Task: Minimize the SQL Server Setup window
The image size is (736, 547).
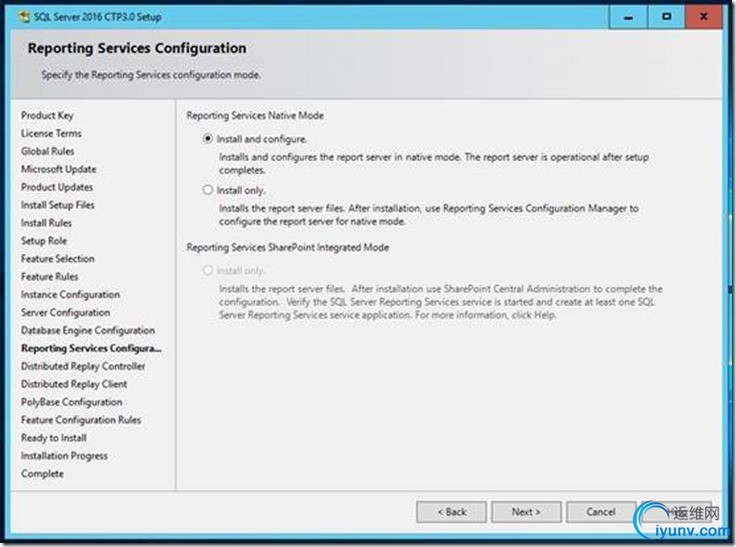Action: point(622,17)
